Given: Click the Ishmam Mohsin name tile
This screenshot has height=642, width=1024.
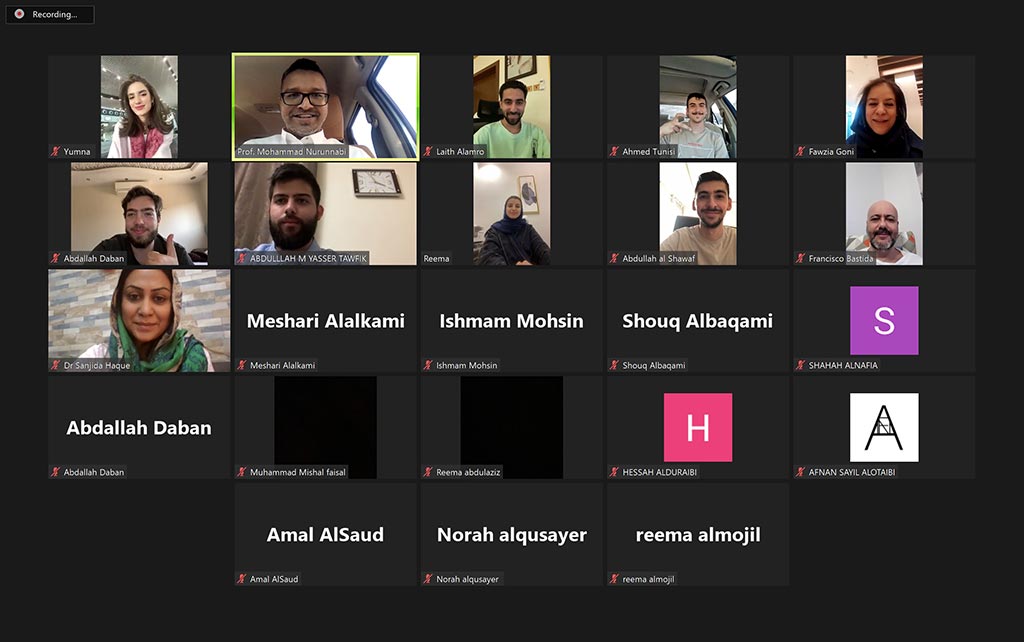Looking at the screenshot, I should click(x=512, y=321).
